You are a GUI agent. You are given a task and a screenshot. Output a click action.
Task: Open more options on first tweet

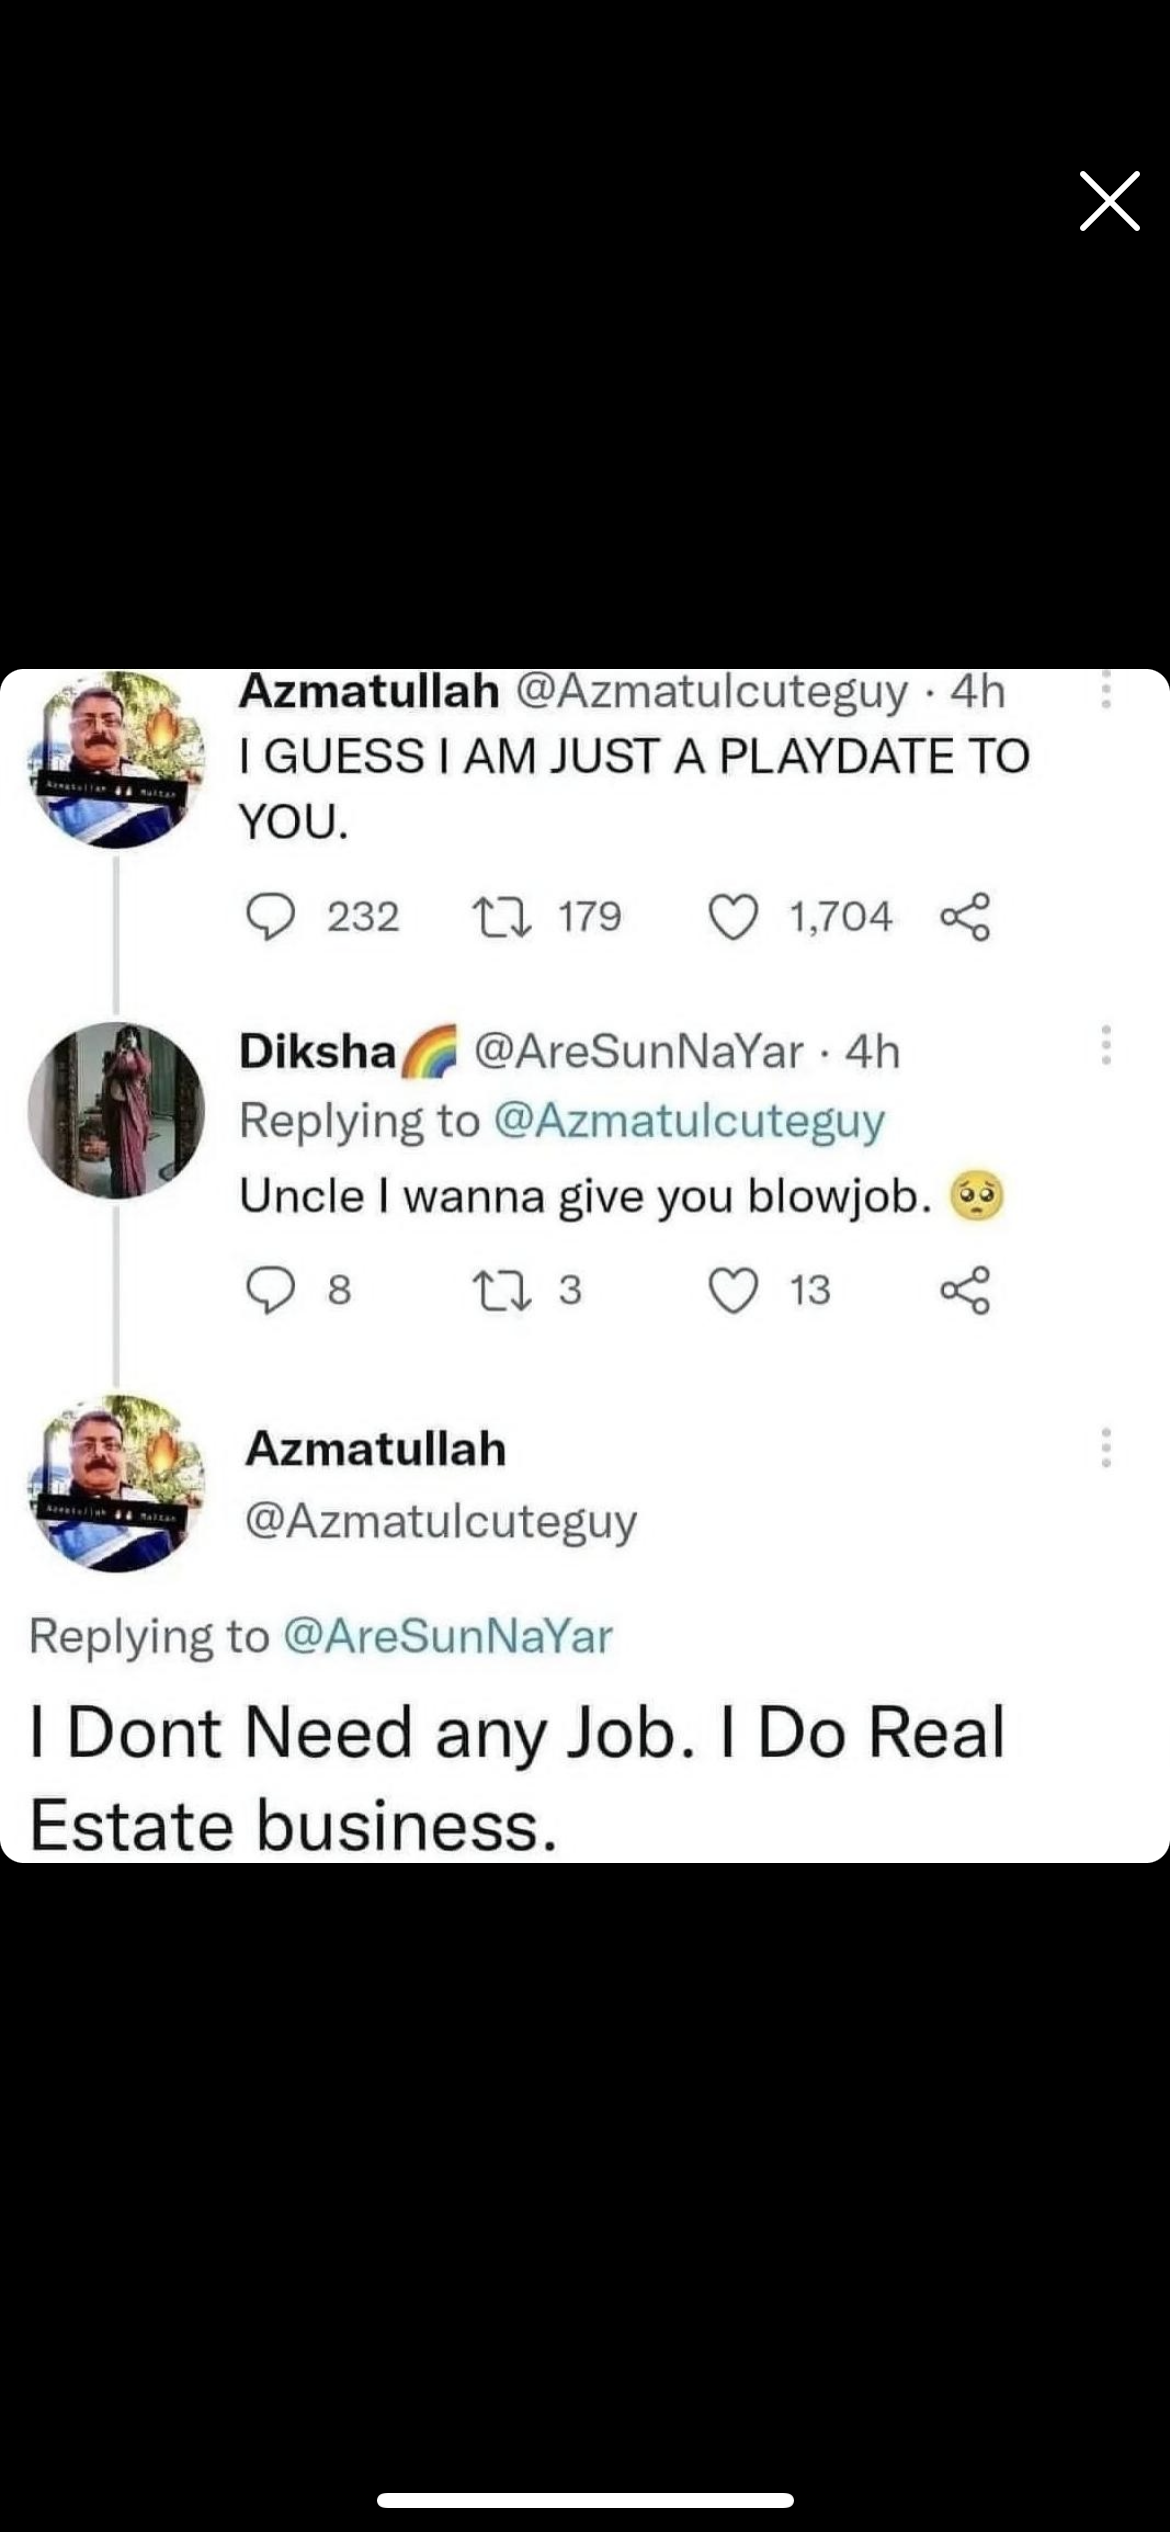click(1106, 690)
